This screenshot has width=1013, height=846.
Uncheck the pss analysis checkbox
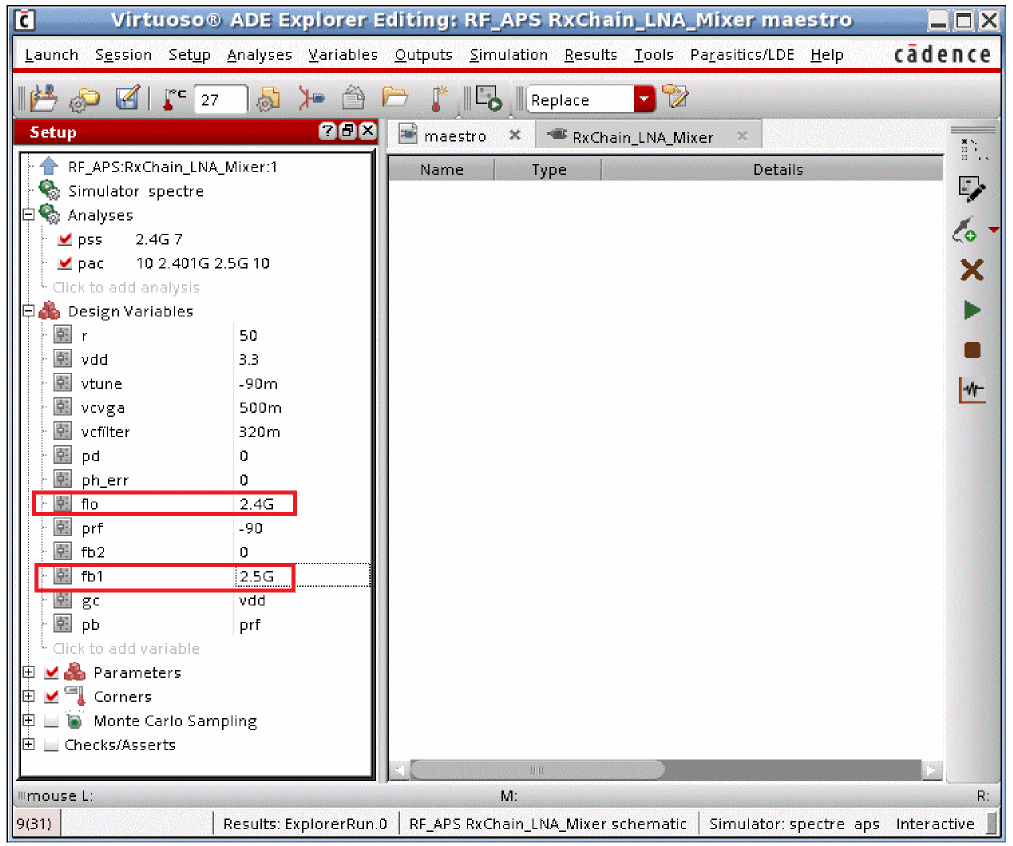(65, 240)
